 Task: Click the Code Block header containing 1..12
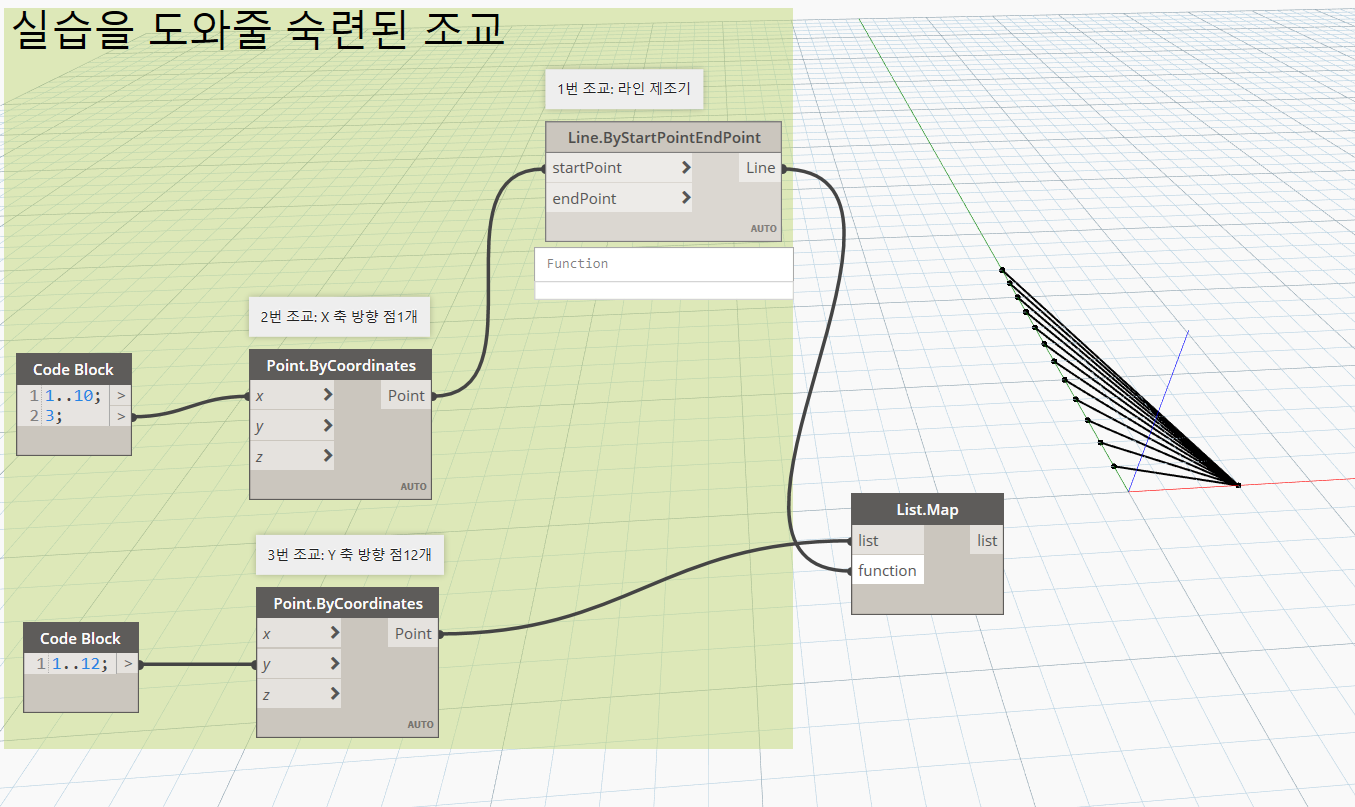pos(81,638)
